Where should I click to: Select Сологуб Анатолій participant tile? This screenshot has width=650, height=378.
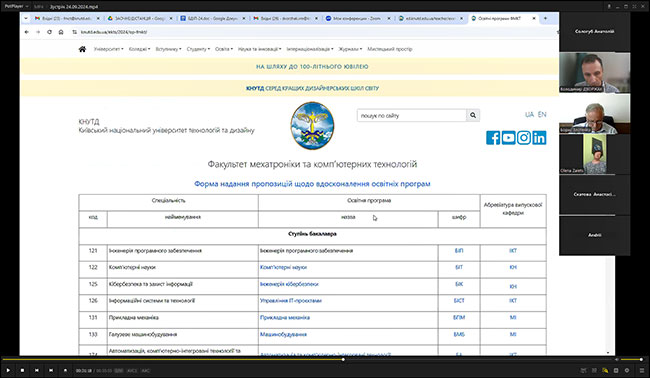594,32
